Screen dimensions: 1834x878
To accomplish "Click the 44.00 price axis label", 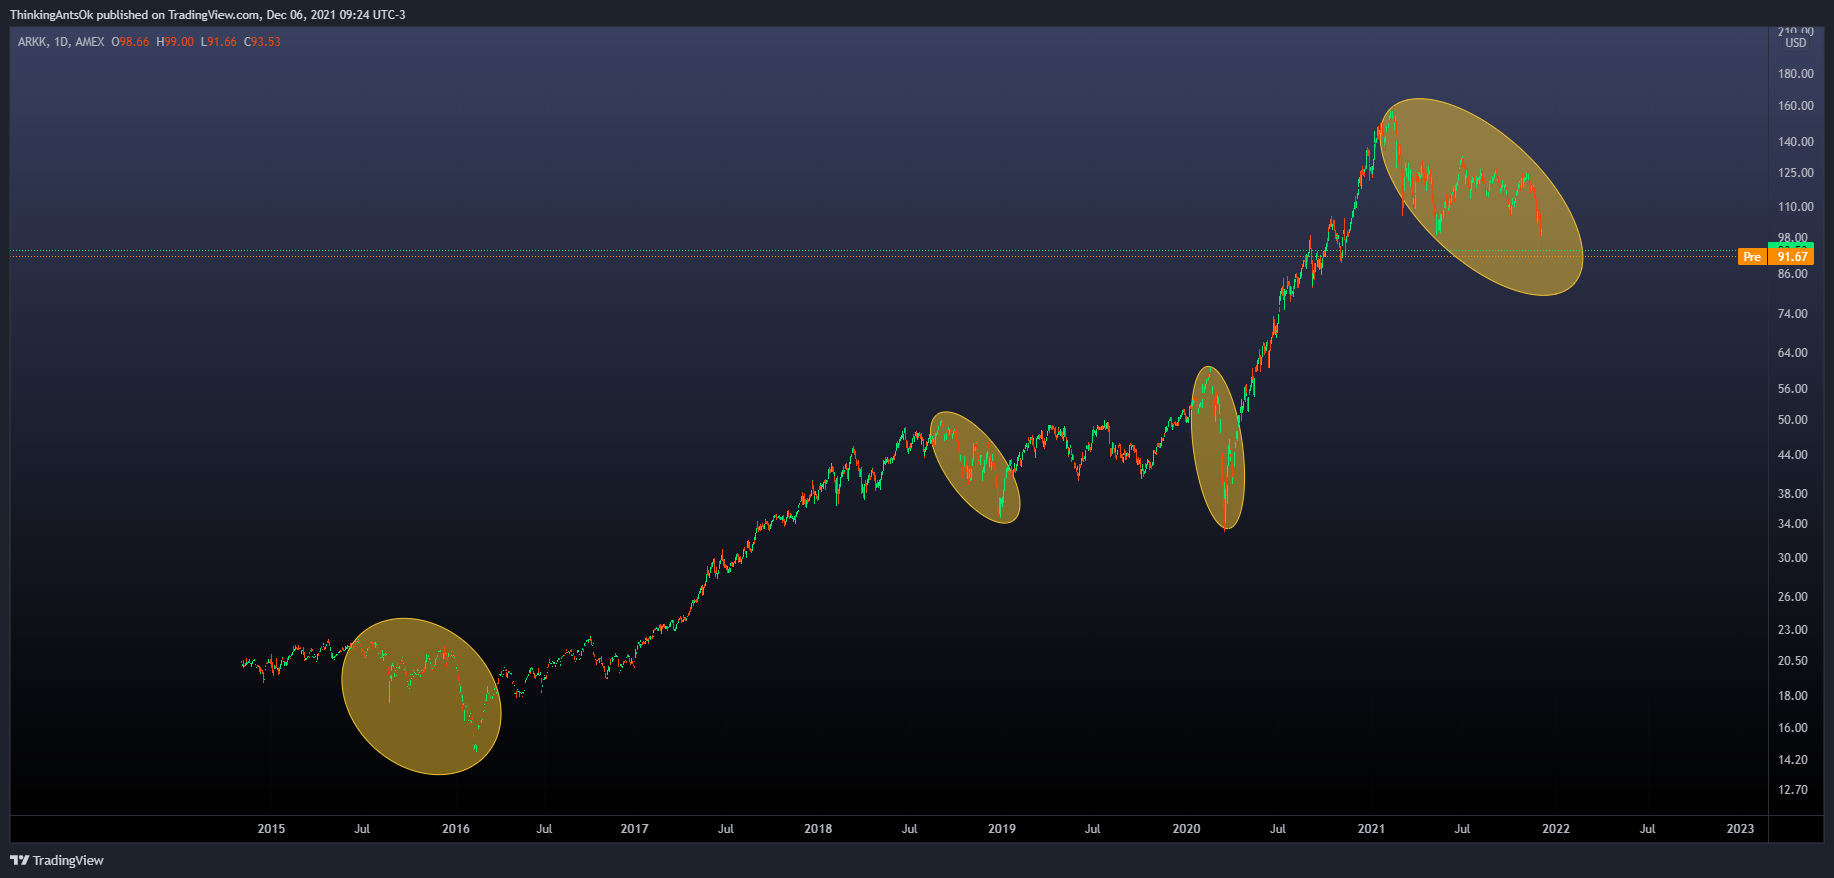I will 1793,455.
